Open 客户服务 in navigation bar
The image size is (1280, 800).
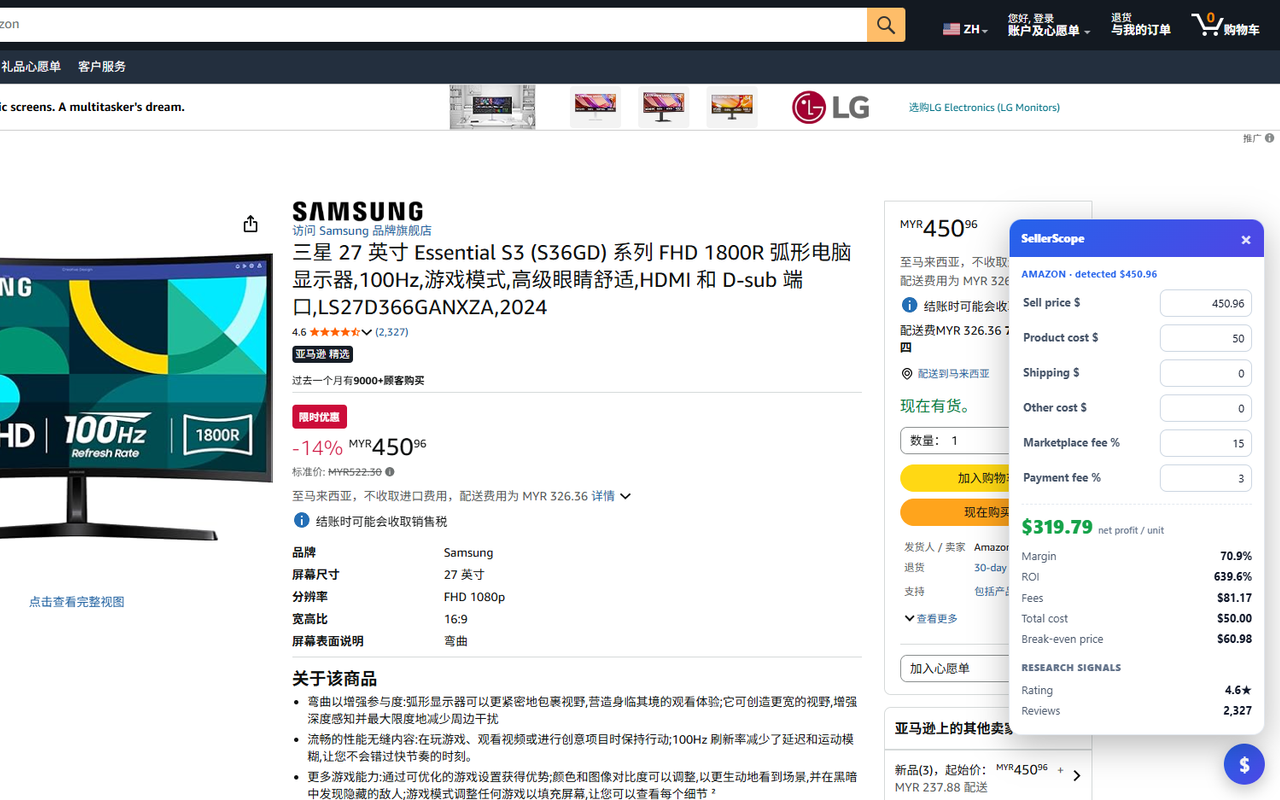102,67
